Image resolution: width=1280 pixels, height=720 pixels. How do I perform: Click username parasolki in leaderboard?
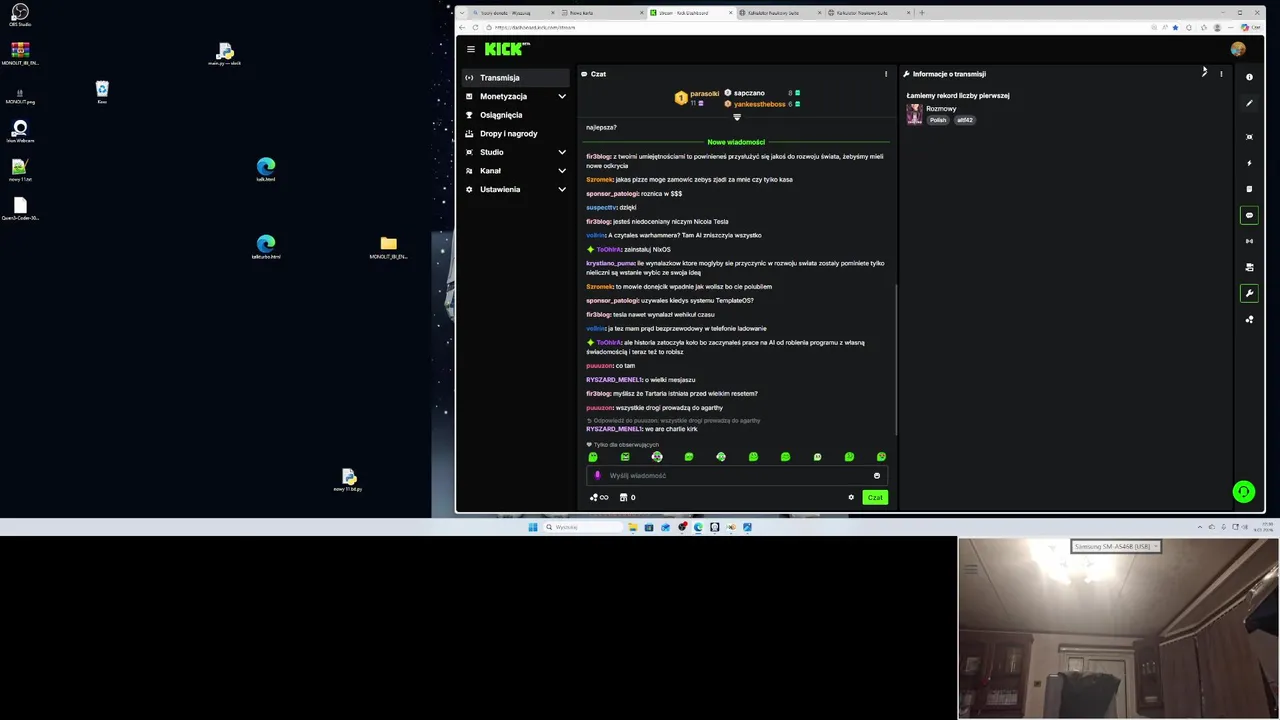pos(704,94)
